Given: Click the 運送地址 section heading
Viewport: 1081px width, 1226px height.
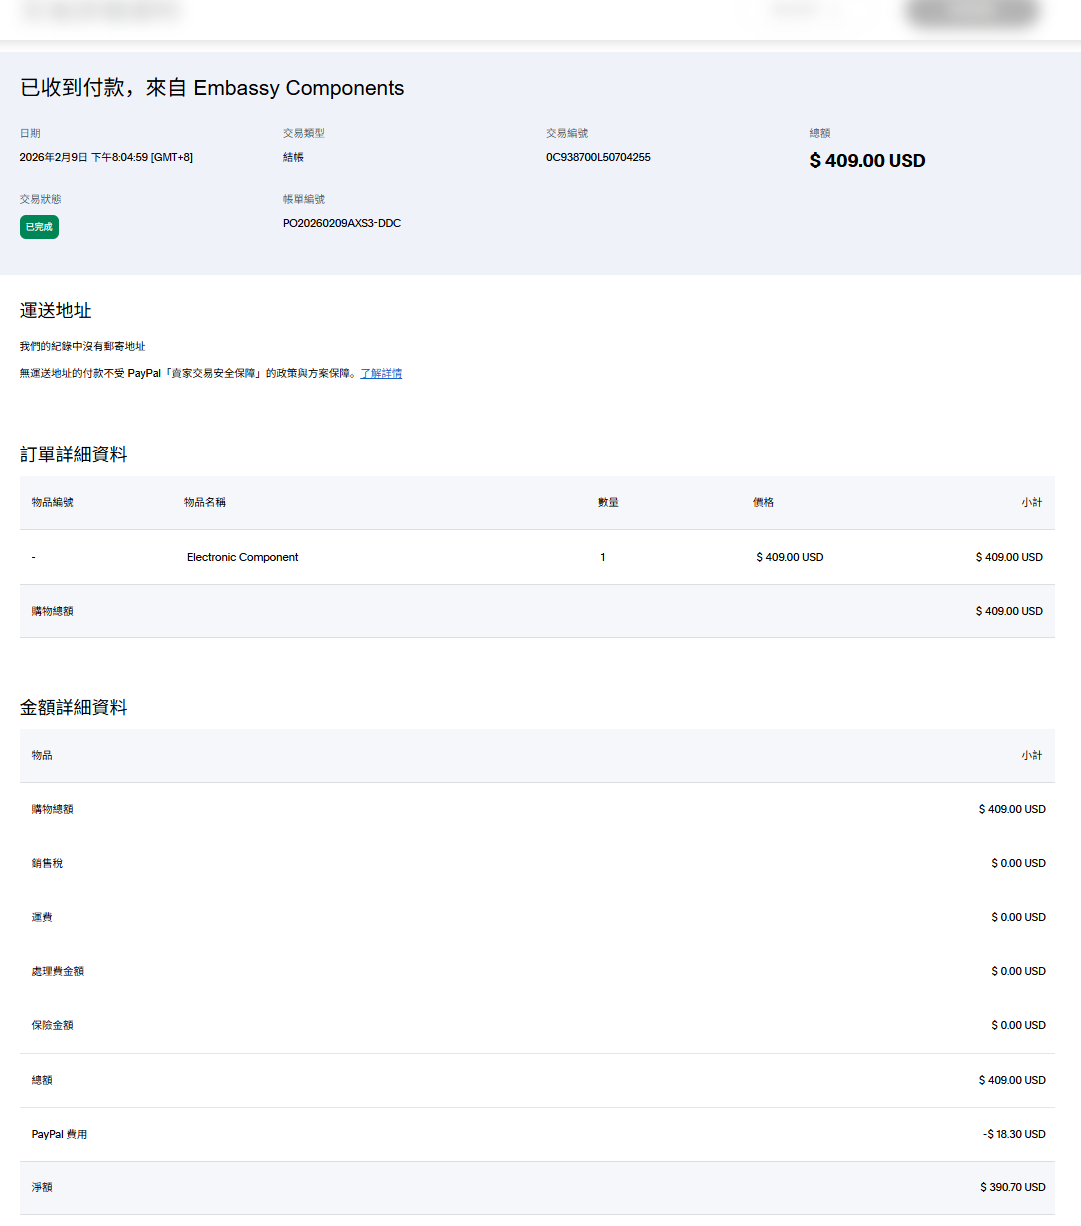Looking at the screenshot, I should coord(56,311).
